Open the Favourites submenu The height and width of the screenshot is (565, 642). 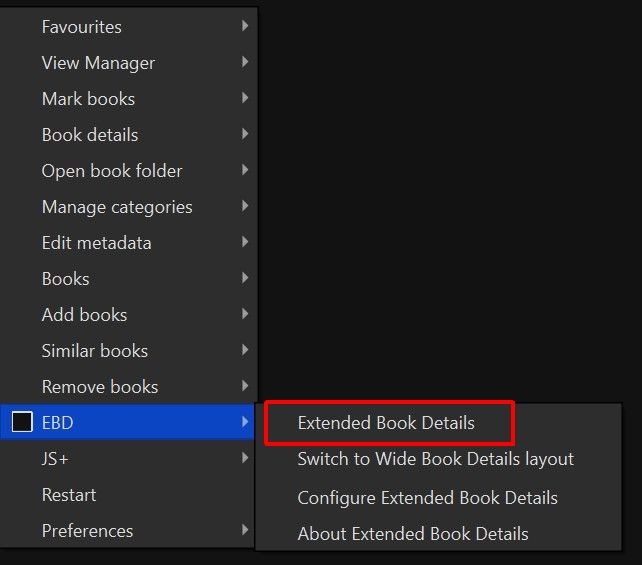click(x=82, y=27)
